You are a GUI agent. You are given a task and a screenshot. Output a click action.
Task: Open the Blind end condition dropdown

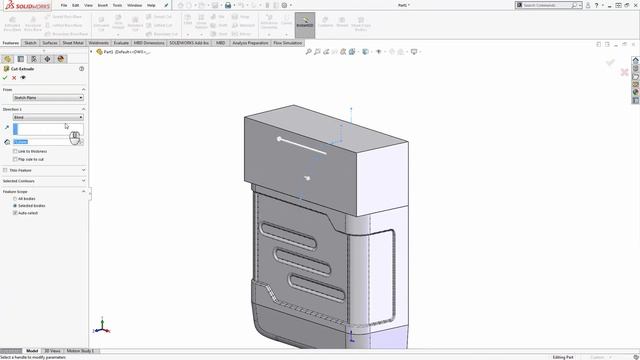(48, 118)
